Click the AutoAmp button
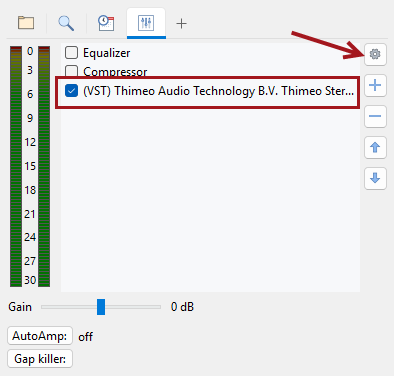The width and height of the screenshot is (394, 376). (40, 336)
